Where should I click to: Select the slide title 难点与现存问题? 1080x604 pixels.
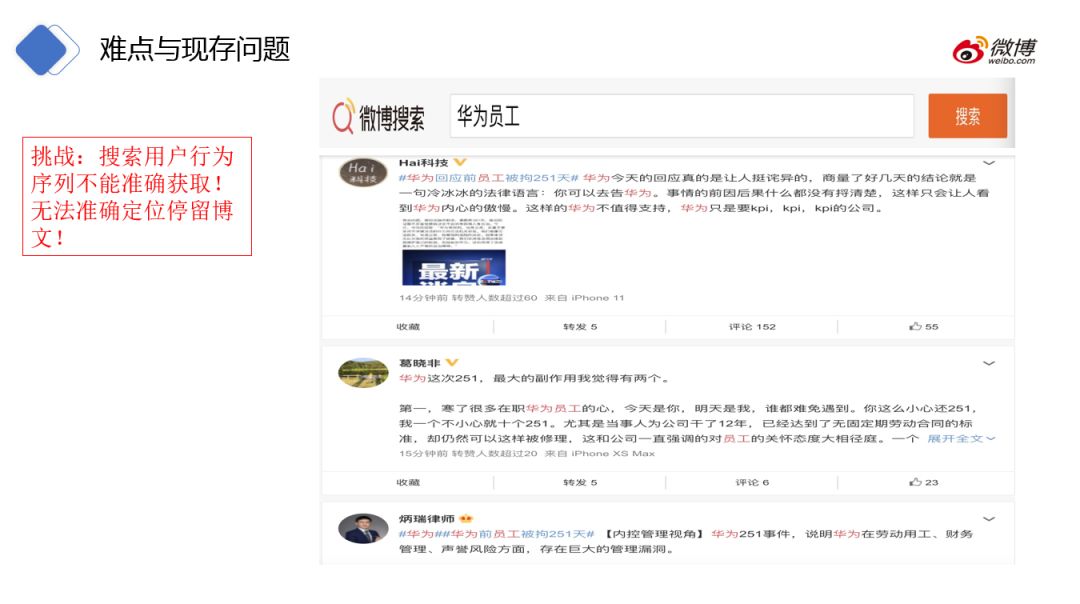click(x=195, y=50)
